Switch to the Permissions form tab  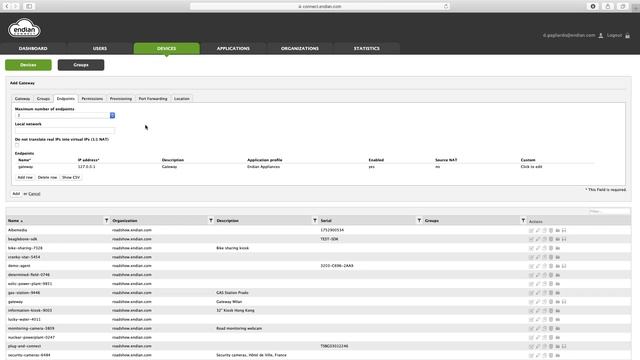click(92, 99)
